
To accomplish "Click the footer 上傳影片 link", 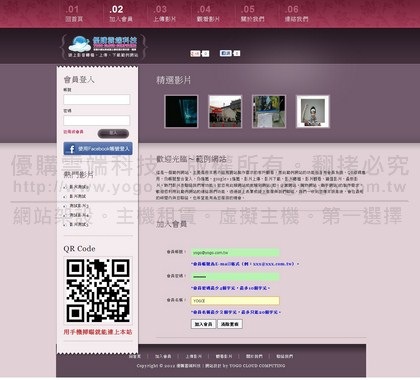I will pyautogui.click(x=193, y=356).
